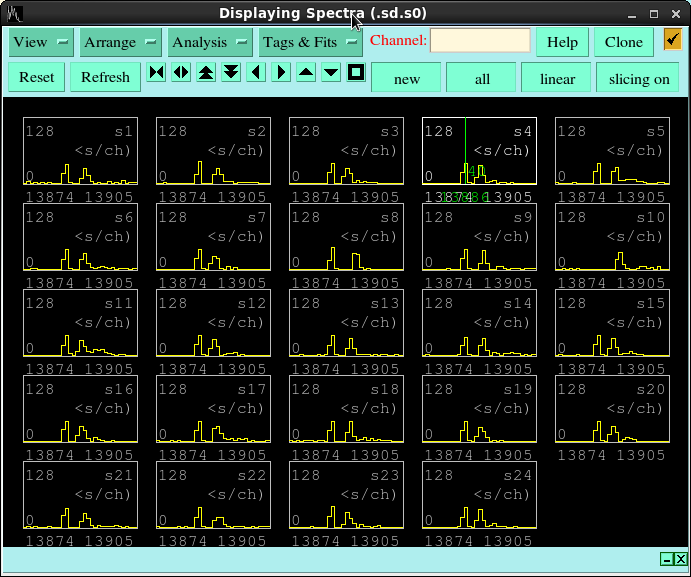Click the red 'Channel:' label
The width and height of the screenshot is (691, 577).
(398, 40)
